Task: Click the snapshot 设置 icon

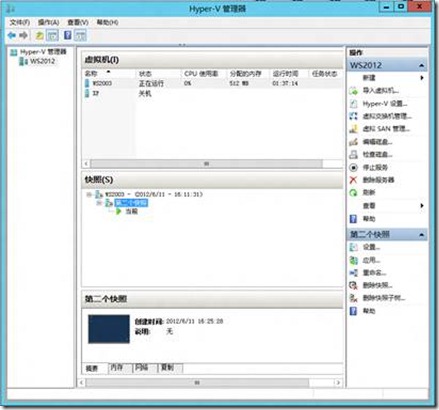Action: pos(353,247)
